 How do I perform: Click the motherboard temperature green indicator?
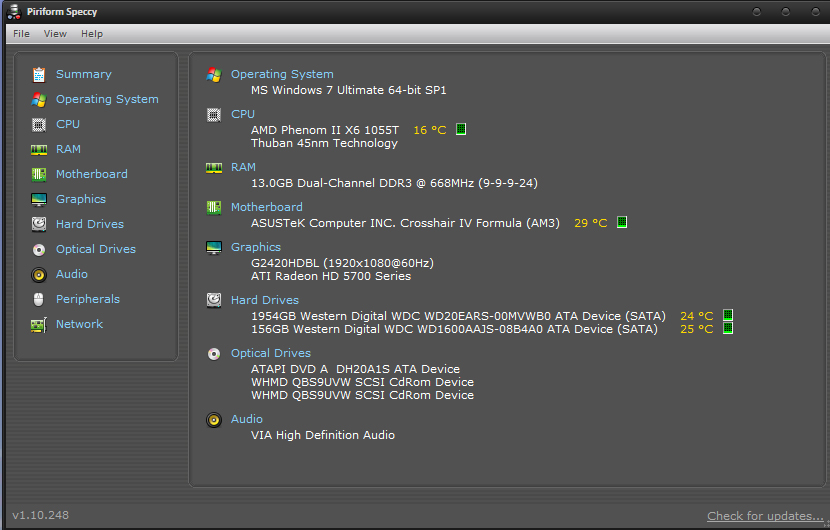tap(622, 222)
